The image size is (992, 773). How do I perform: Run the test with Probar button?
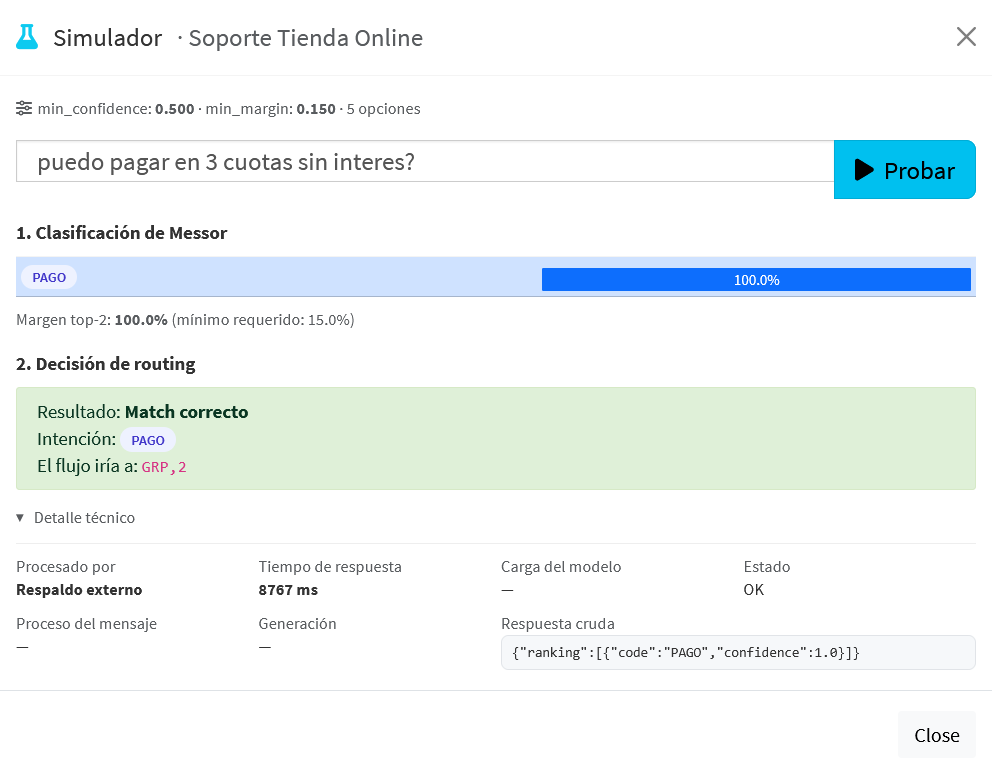click(x=905, y=170)
